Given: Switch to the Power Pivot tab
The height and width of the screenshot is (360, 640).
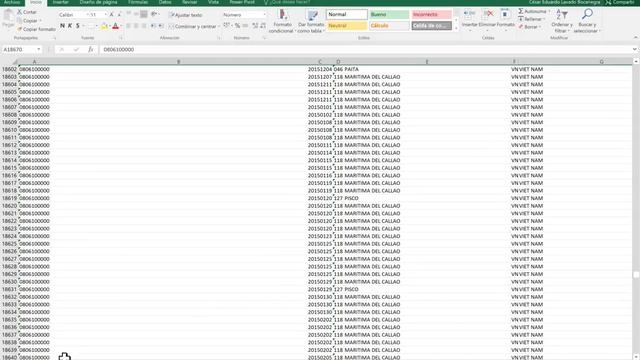Looking at the screenshot, I should pos(242,2).
